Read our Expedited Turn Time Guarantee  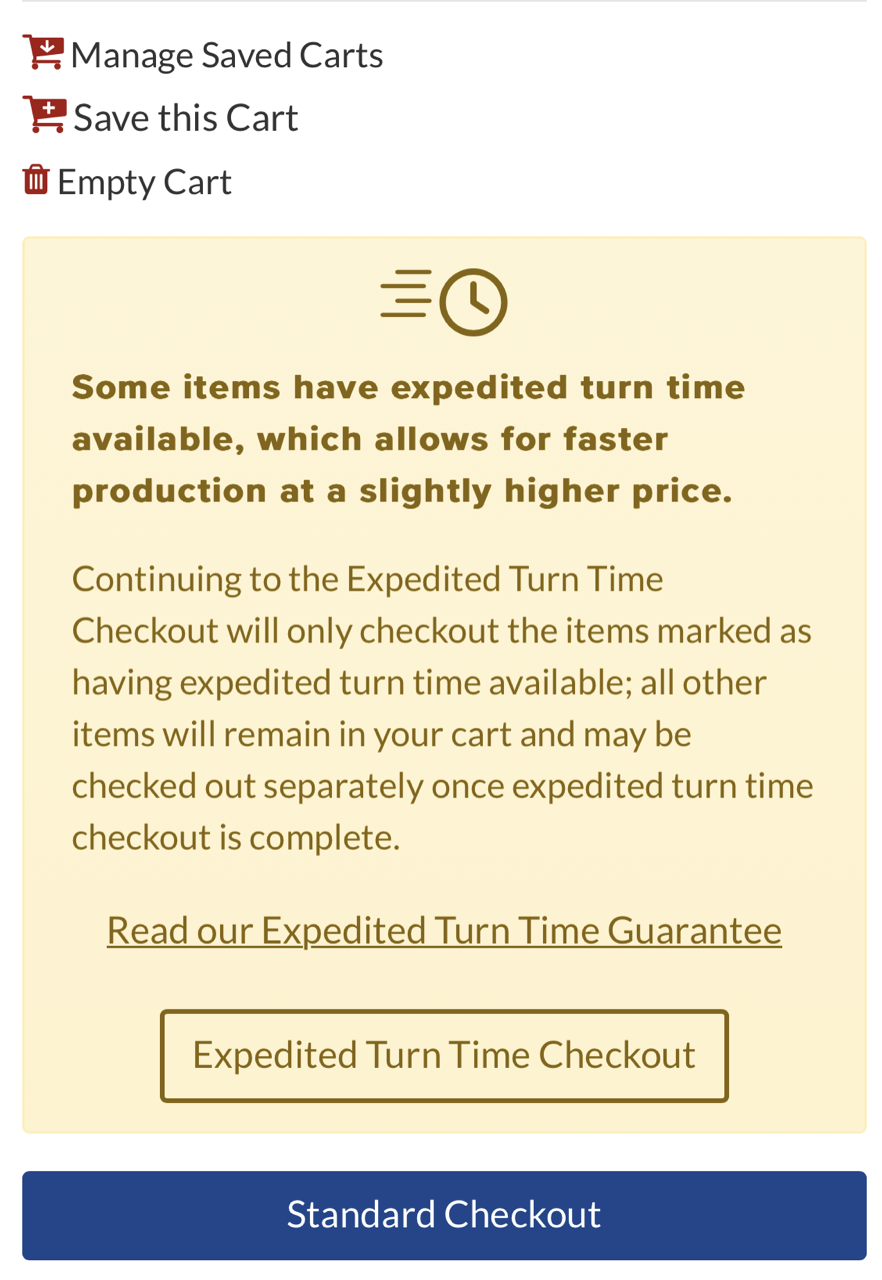click(444, 928)
